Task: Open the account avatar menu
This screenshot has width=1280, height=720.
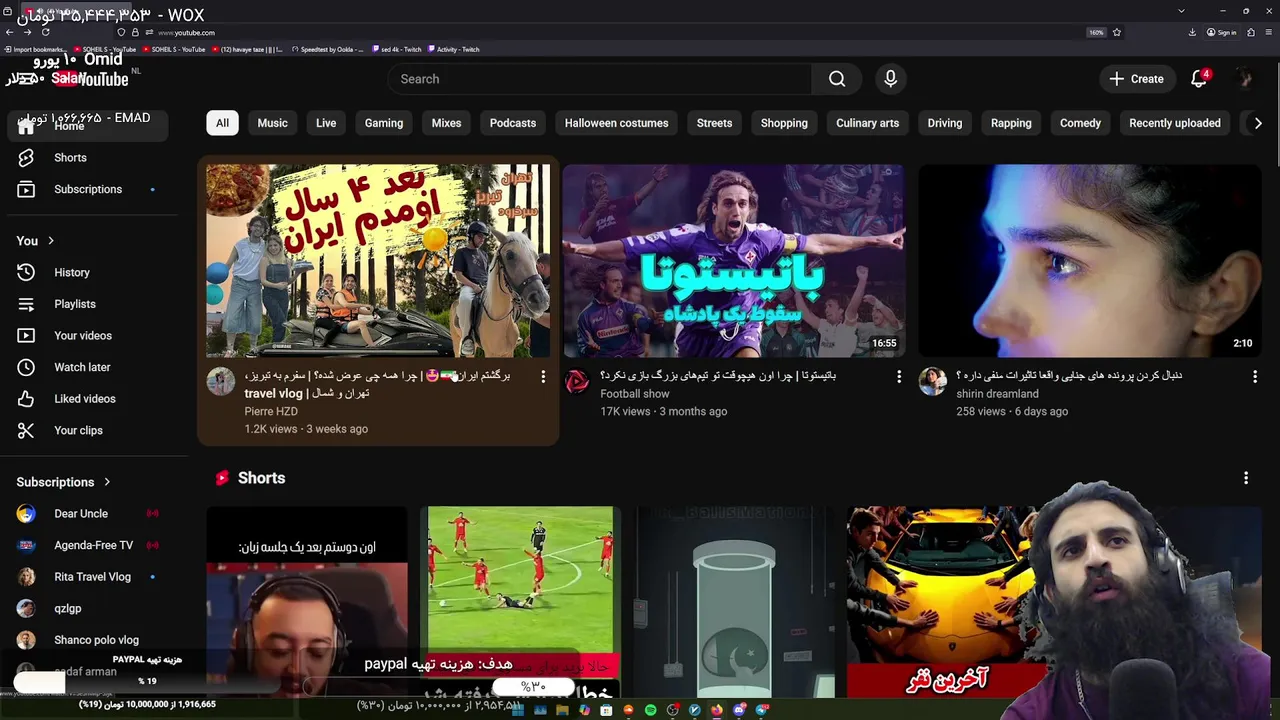Action: [x=1245, y=79]
